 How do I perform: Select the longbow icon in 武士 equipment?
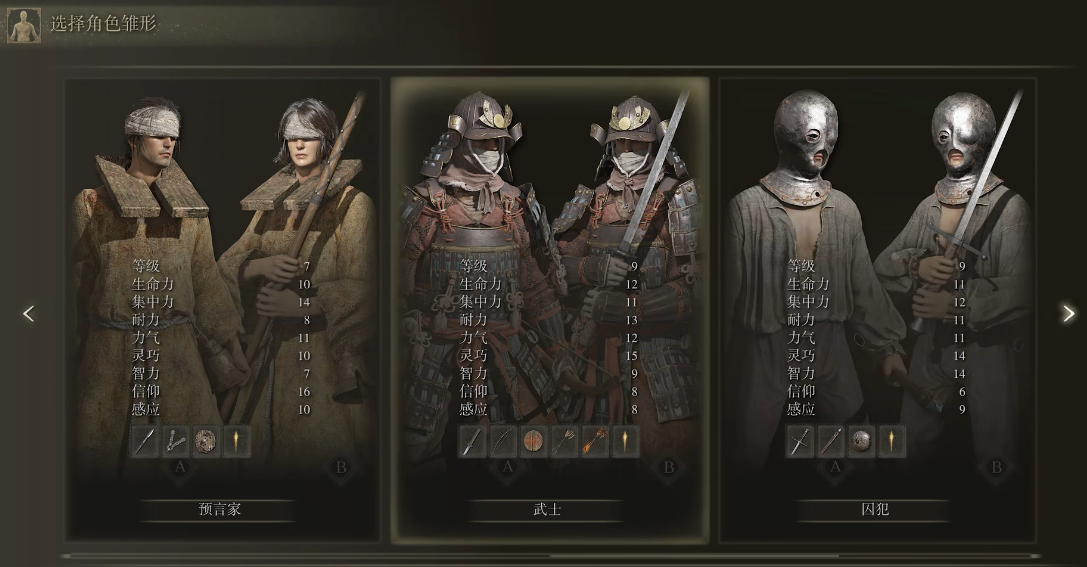coord(503,441)
